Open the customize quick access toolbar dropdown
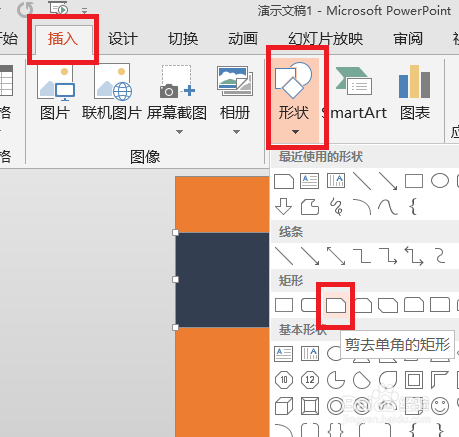 (84, 11)
